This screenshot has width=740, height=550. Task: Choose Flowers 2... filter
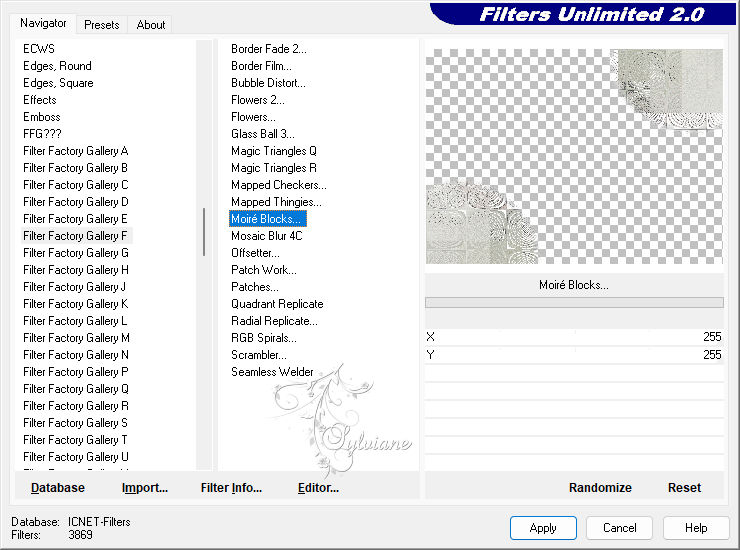(258, 100)
